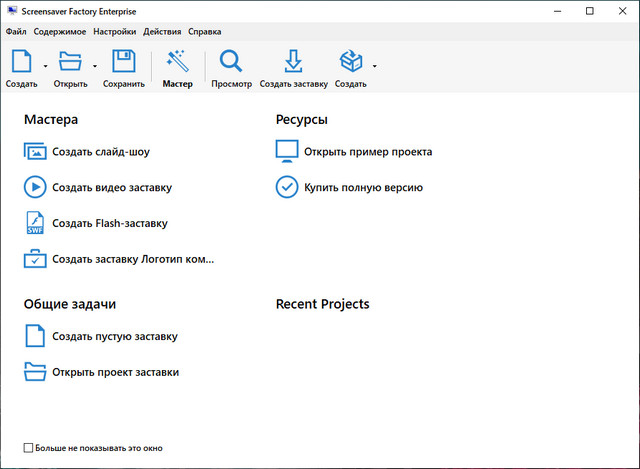Click the Создать new project toolbar icon
This screenshot has width=640, height=469.
[21, 63]
